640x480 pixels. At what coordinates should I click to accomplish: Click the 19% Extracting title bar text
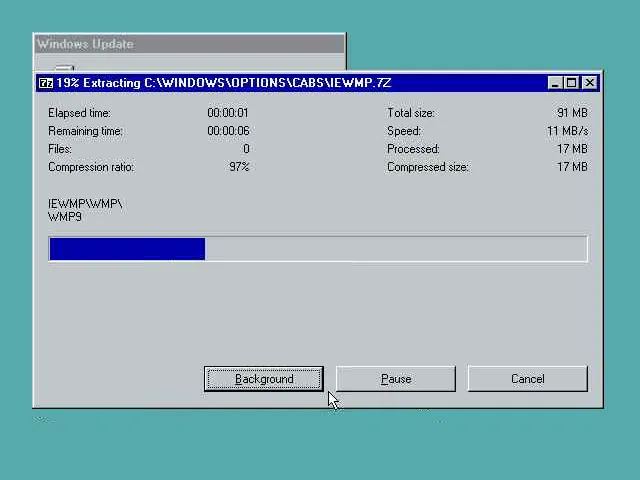pos(224,83)
